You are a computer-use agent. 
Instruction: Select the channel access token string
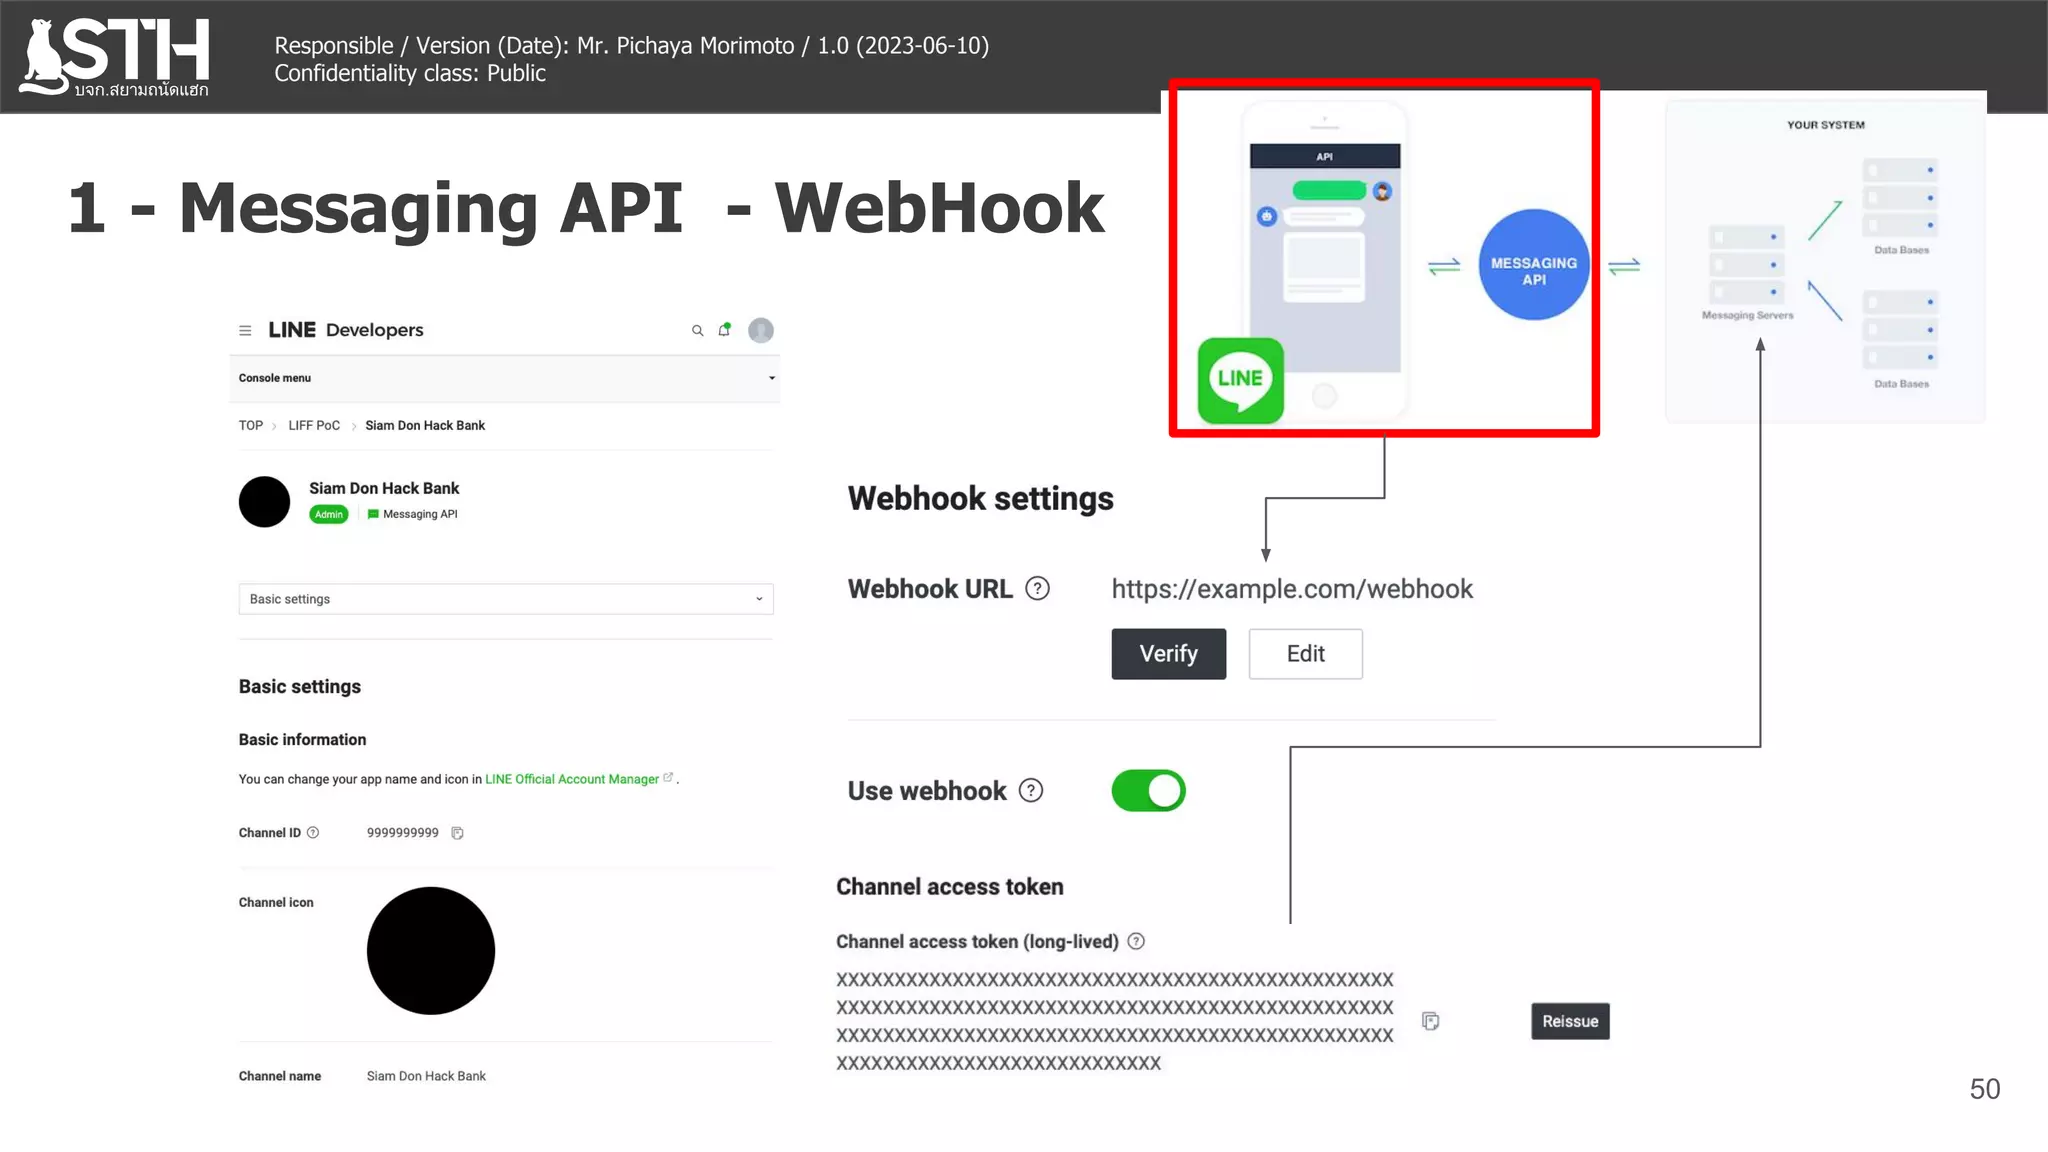(1115, 1021)
